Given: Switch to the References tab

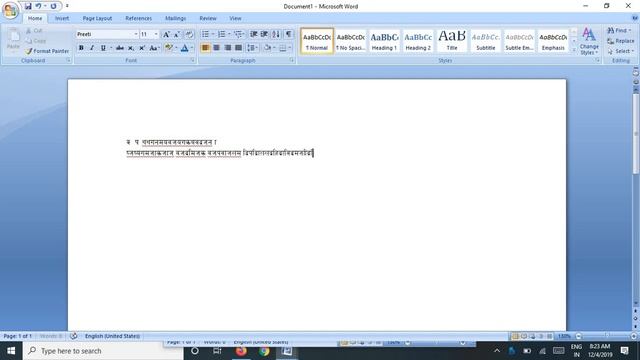Looking at the screenshot, I should pyautogui.click(x=138, y=18).
